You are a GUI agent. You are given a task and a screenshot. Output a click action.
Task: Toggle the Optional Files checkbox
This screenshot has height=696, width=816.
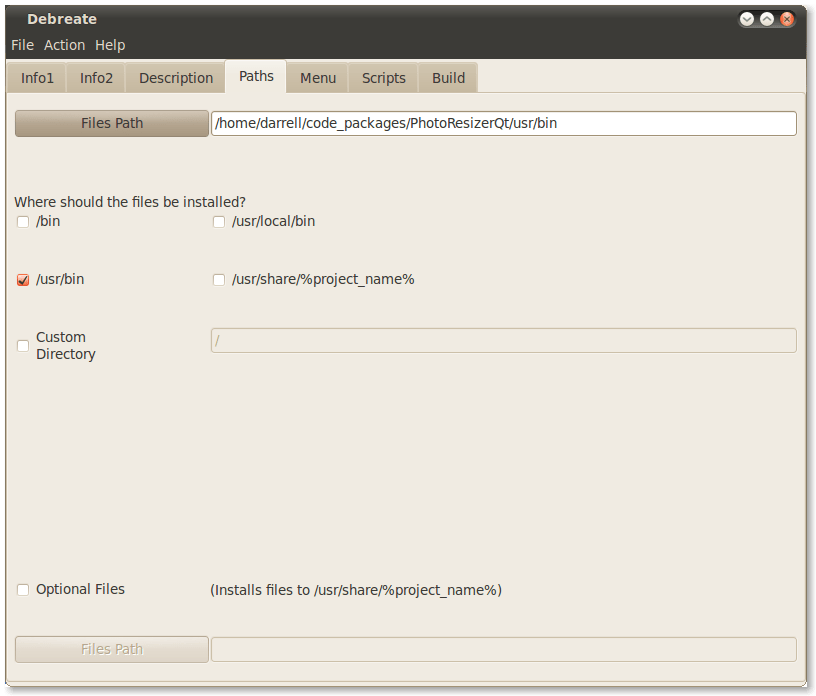(x=23, y=590)
